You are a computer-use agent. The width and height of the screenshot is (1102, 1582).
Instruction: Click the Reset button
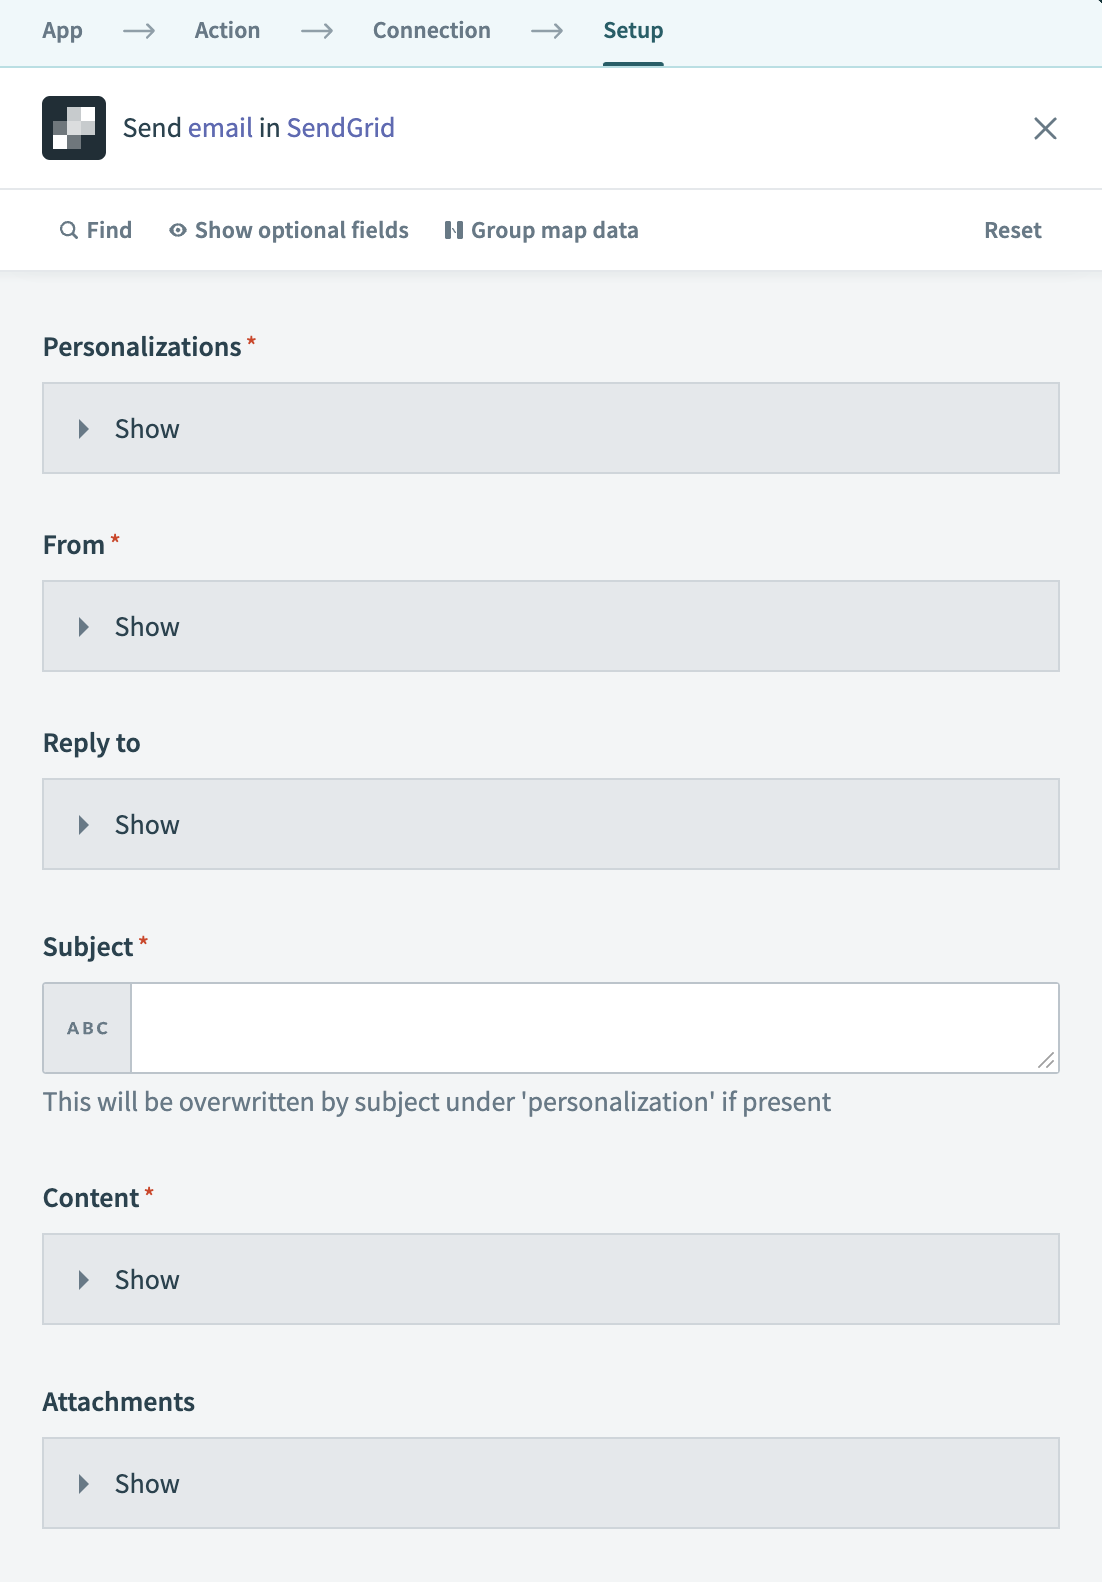coord(1013,229)
